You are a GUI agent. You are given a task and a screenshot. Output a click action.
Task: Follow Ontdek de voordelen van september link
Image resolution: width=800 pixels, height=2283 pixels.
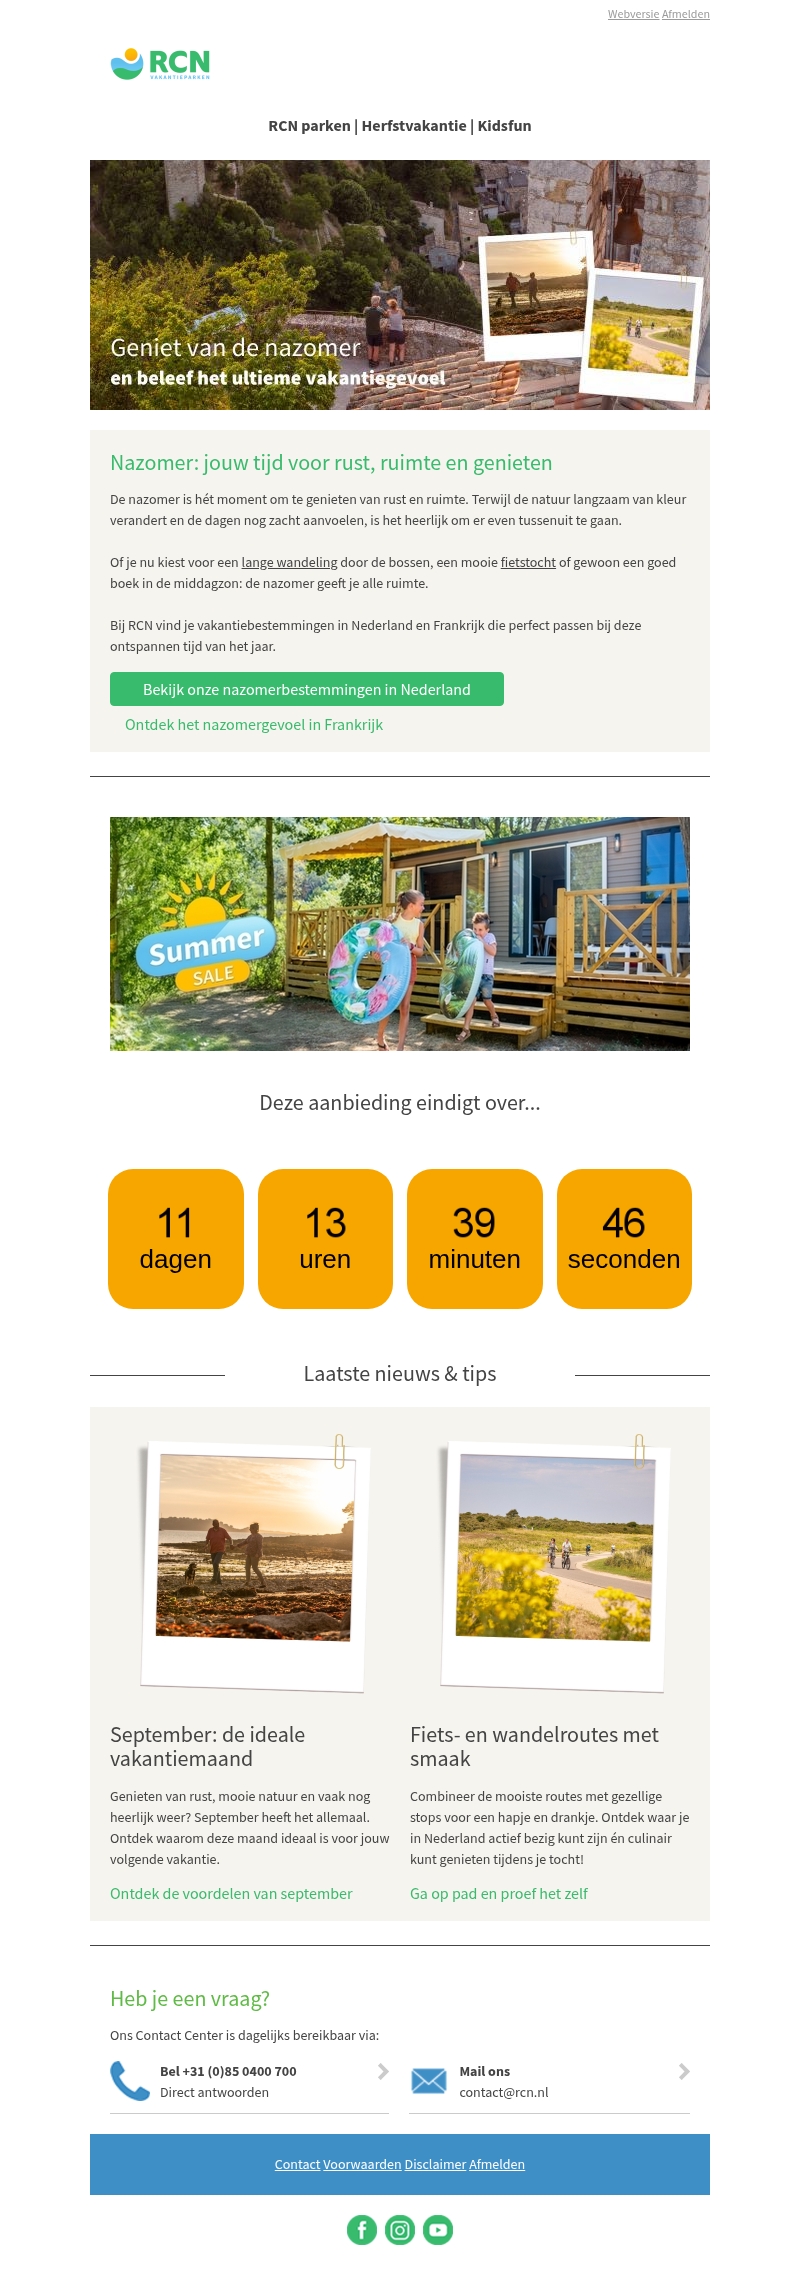(231, 1894)
